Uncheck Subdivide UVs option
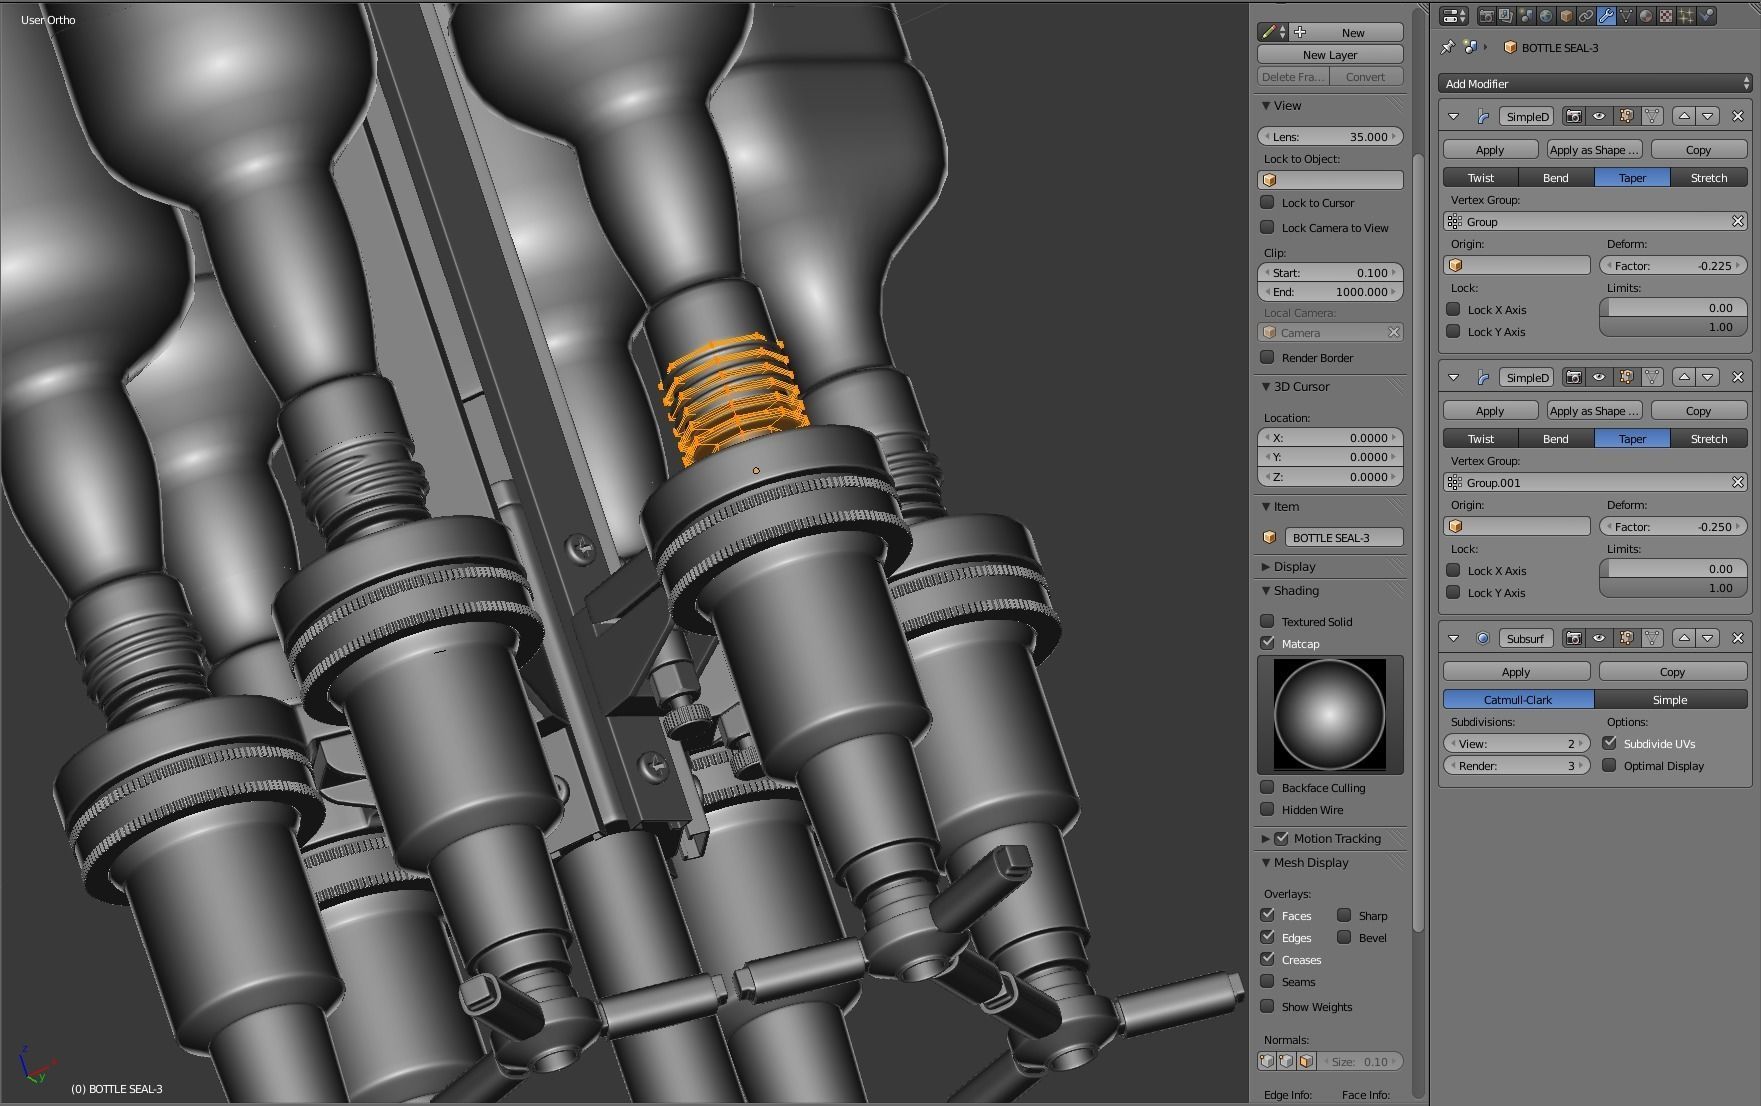This screenshot has height=1106, width=1761. click(x=1610, y=743)
